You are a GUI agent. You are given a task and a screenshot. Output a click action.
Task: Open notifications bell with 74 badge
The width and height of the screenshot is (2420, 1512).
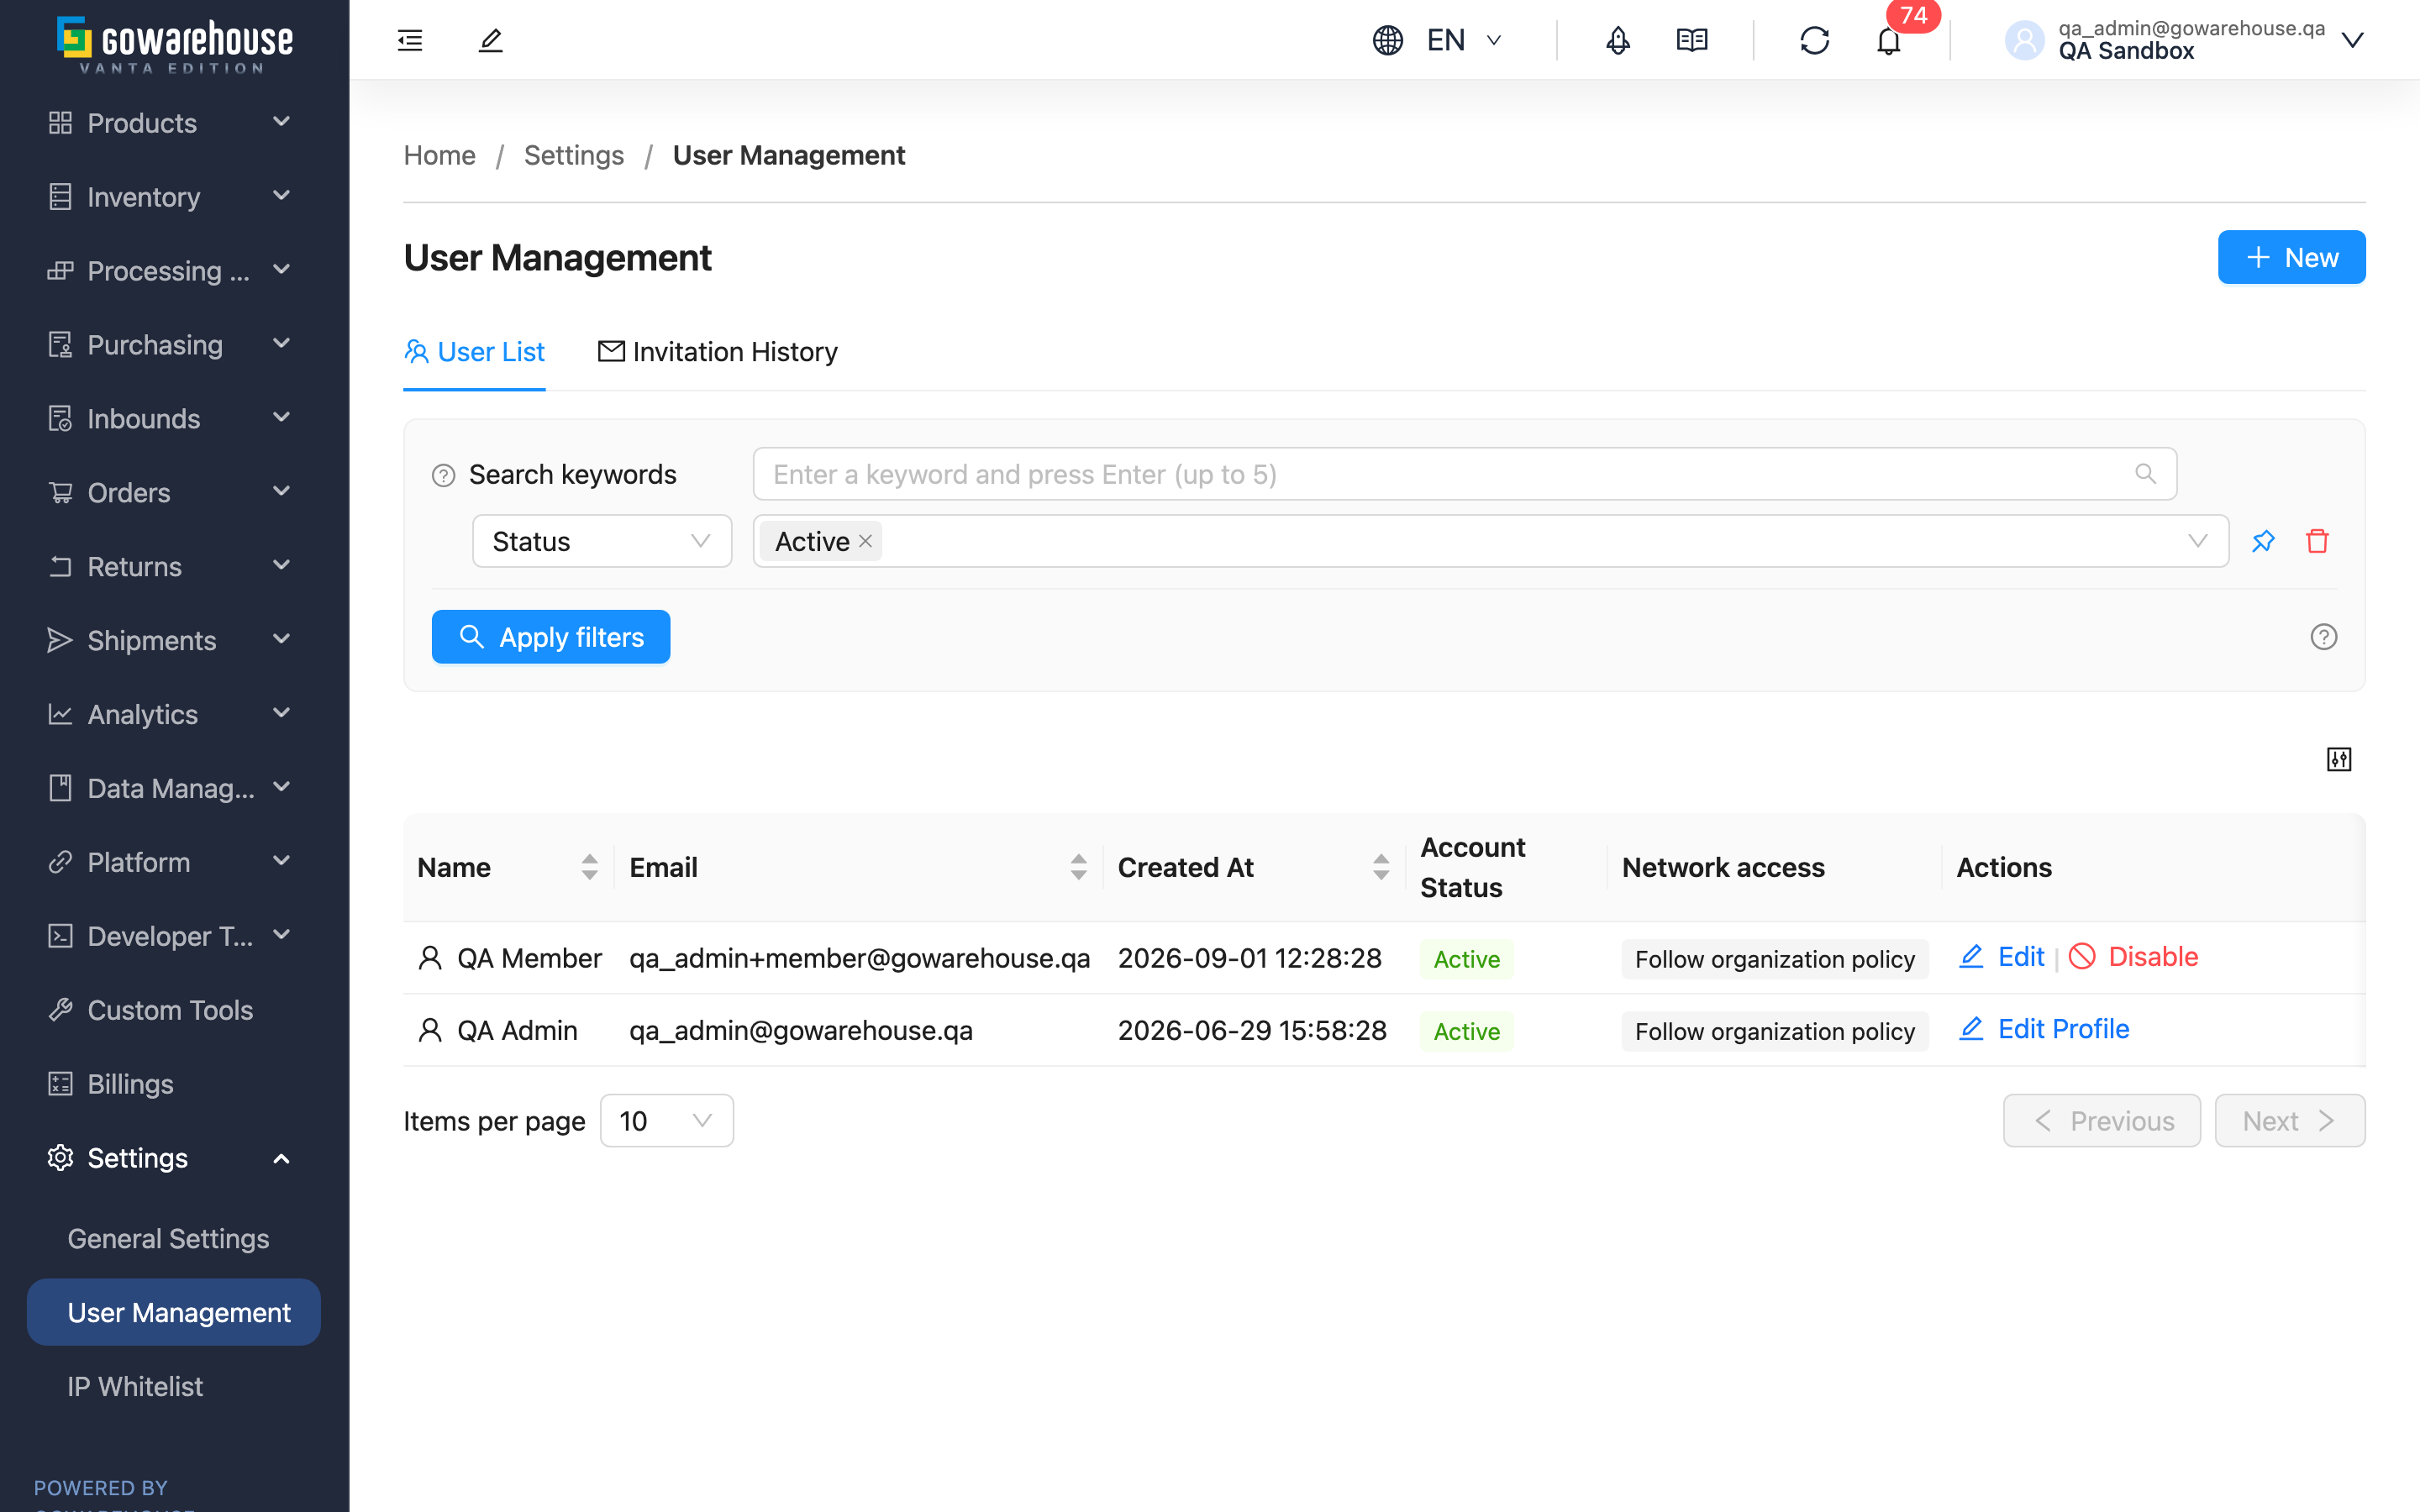(x=1888, y=40)
